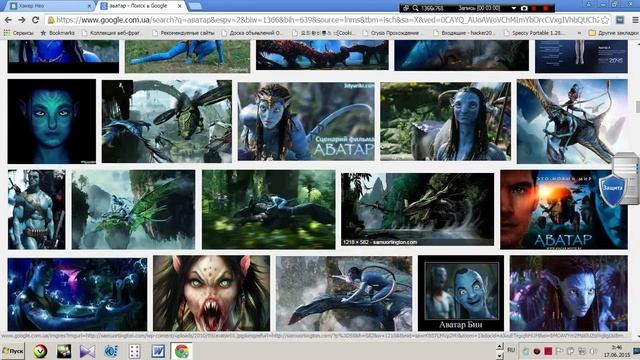The height and width of the screenshot is (360, 640).
Task: Open a new tab
Action: coord(195,6)
